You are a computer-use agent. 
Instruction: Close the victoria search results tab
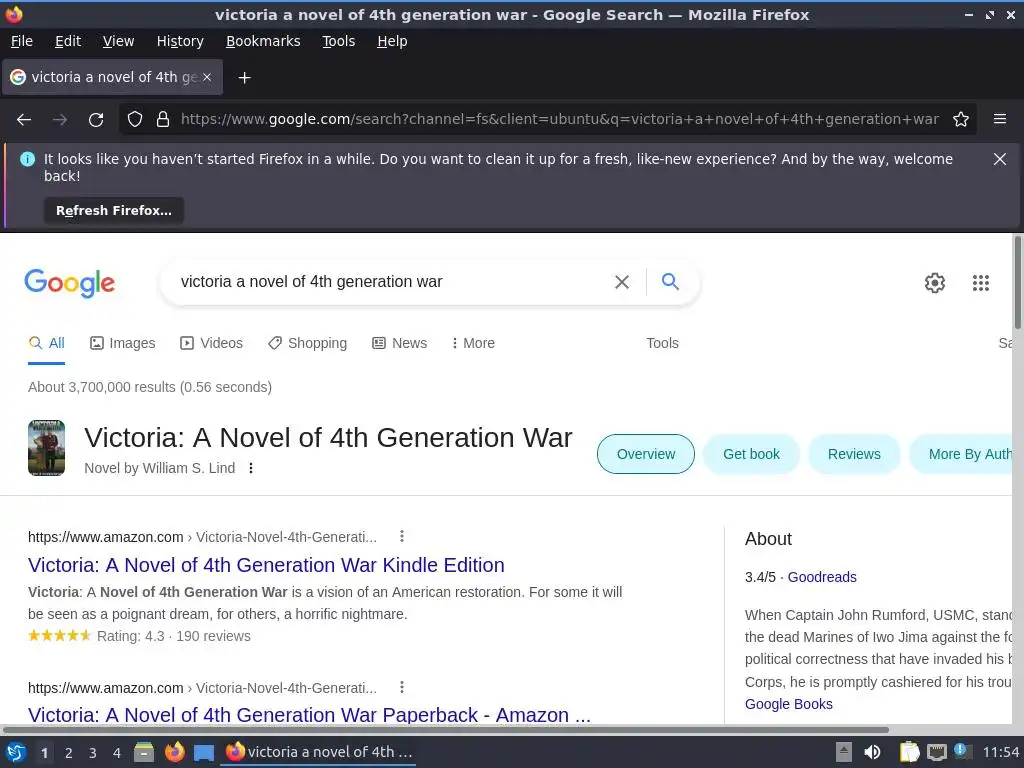coord(207,77)
